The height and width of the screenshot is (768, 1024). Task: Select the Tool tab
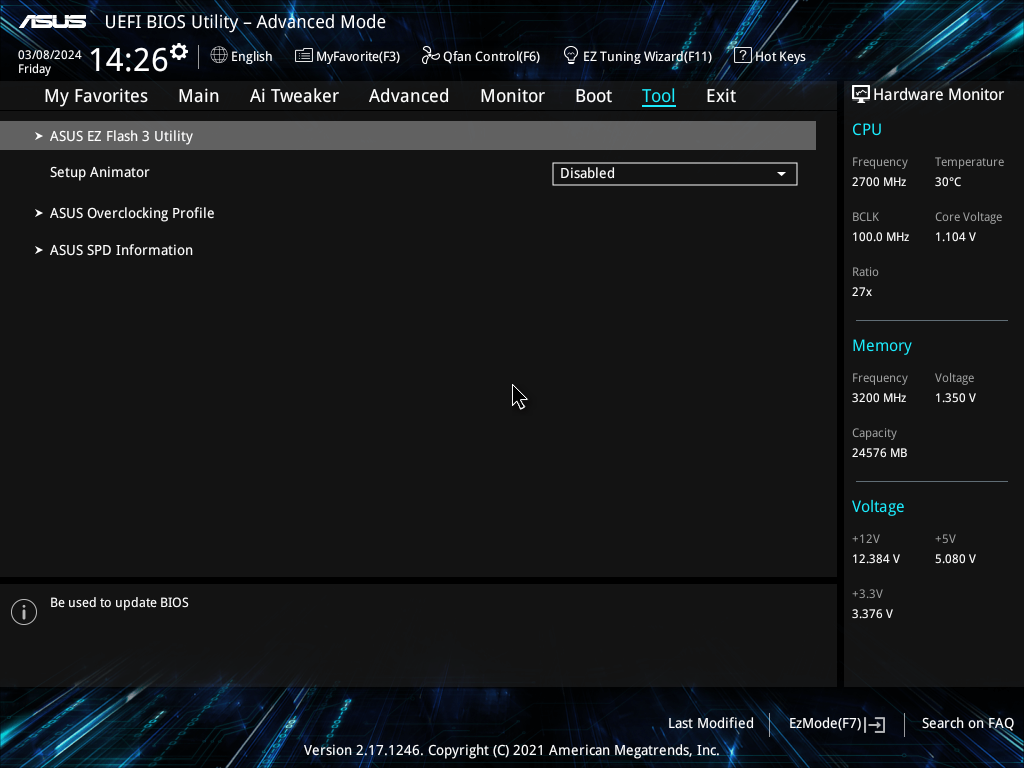click(x=658, y=96)
